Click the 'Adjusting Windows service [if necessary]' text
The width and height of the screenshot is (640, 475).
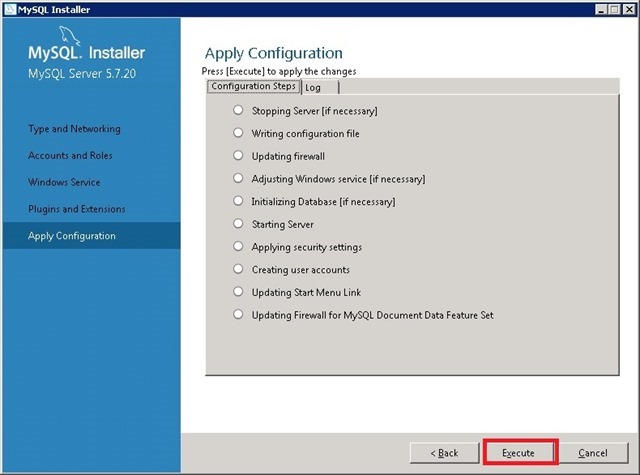point(338,179)
